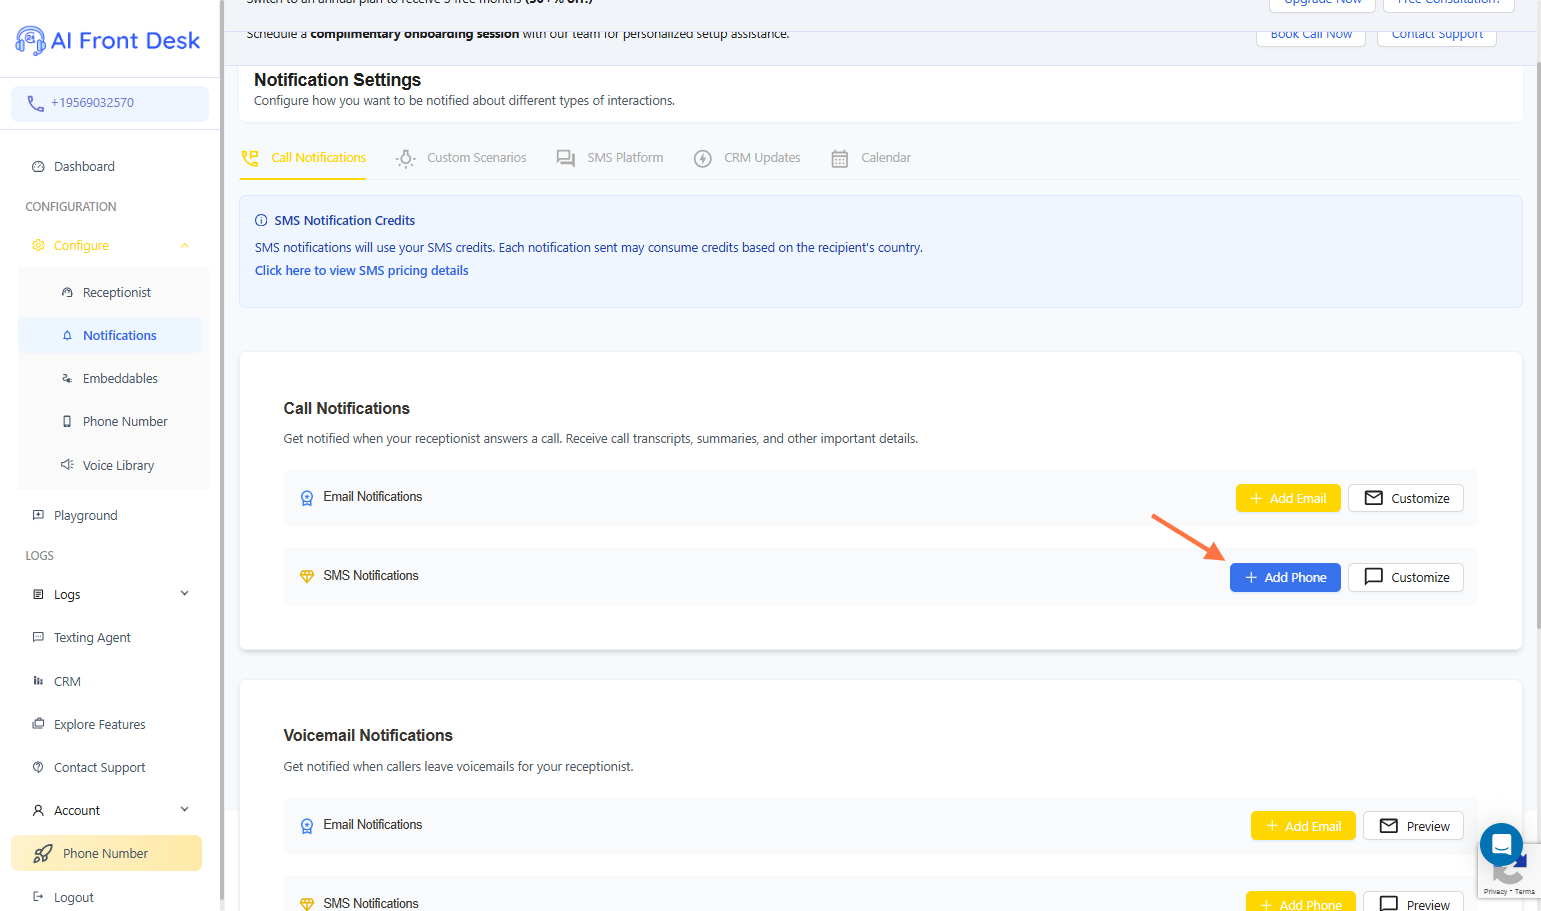Click the Contact Support top button

click(x=1437, y=35)
